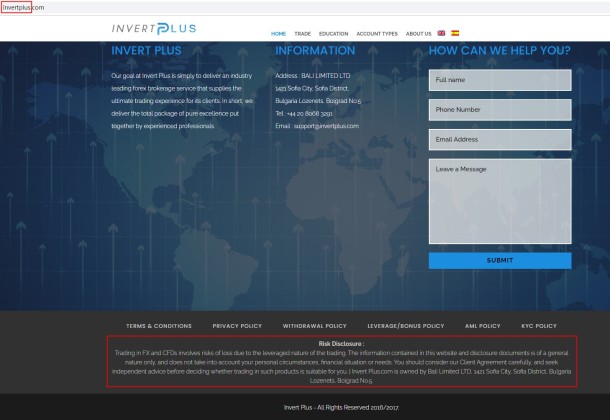The height and width of the screenshot is (420, 610).
Task: Click the All Rights Reserved copyright text
Action: coord(341,408)
